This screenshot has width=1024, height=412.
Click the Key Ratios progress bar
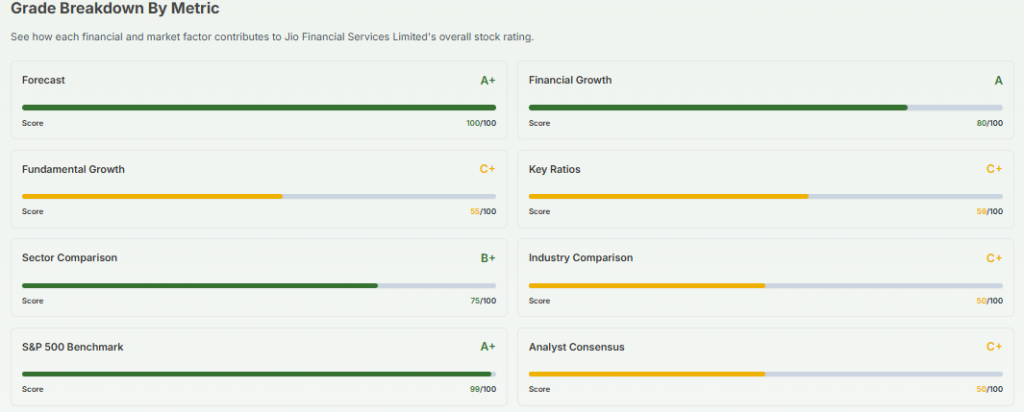(x=765, y=197)
